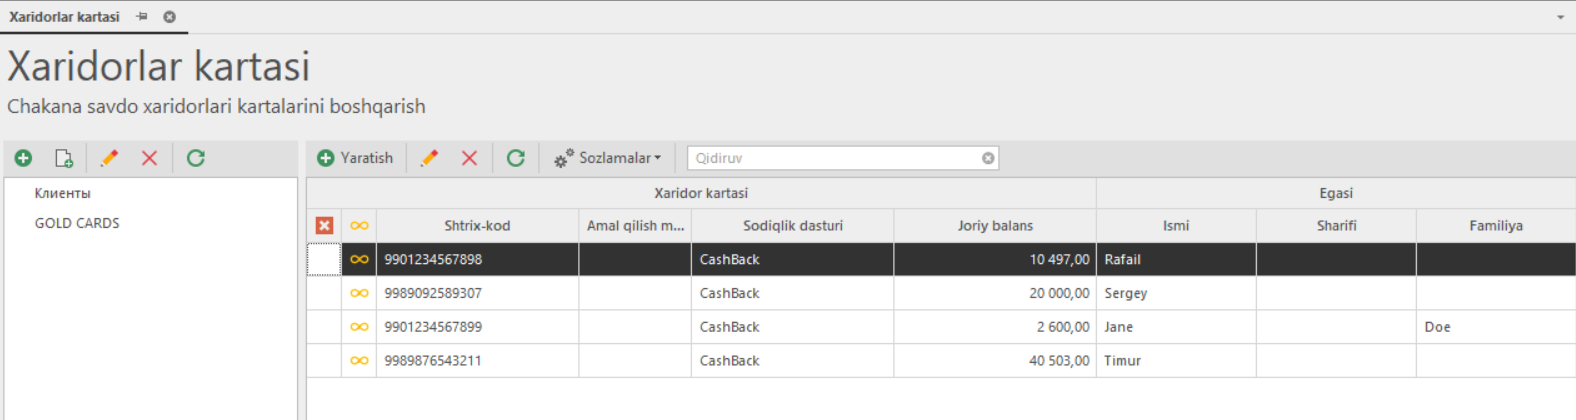The height and width of the screenshot is (420, 1576).
Task: Click the left panel pencil edit icon
Action: (109, 158)
